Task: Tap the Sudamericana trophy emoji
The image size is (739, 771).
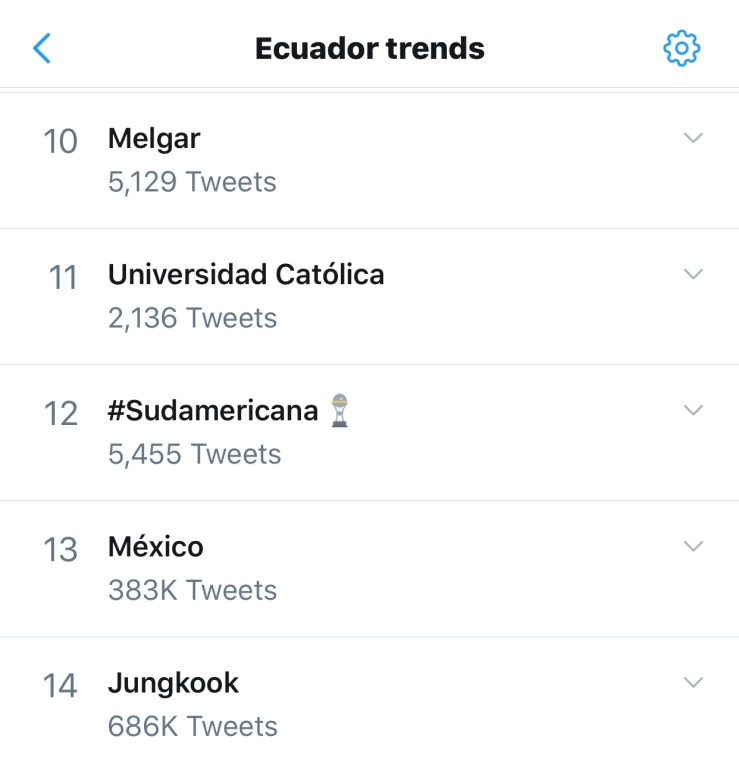Action: pyautogui.click(x=342, y=411)
